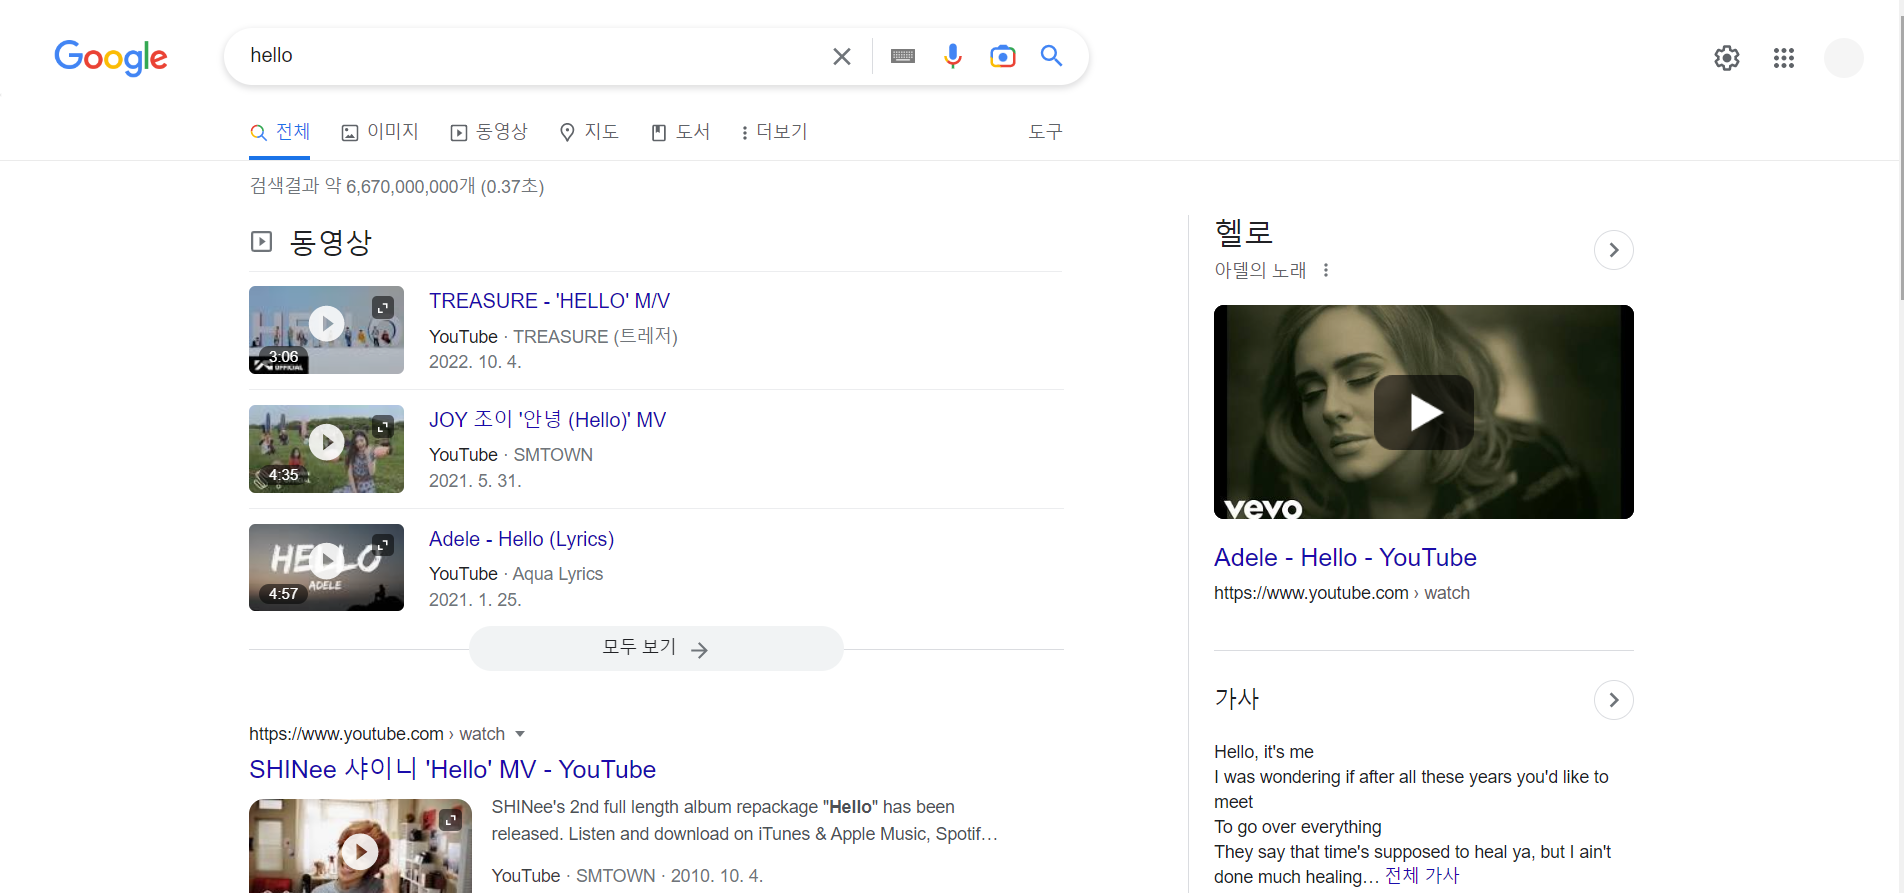The width and height of the screenshot is (1904, 893).
Task: Open Google Lens image search camera icon
Action: click(x=1002, y=56)
